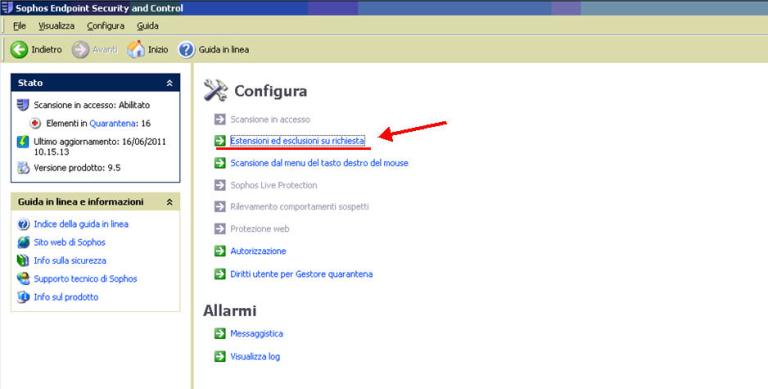768x389 pixels.
Task: Open the Guida menu
Action: pyautogui.click(x=147, y=25)
